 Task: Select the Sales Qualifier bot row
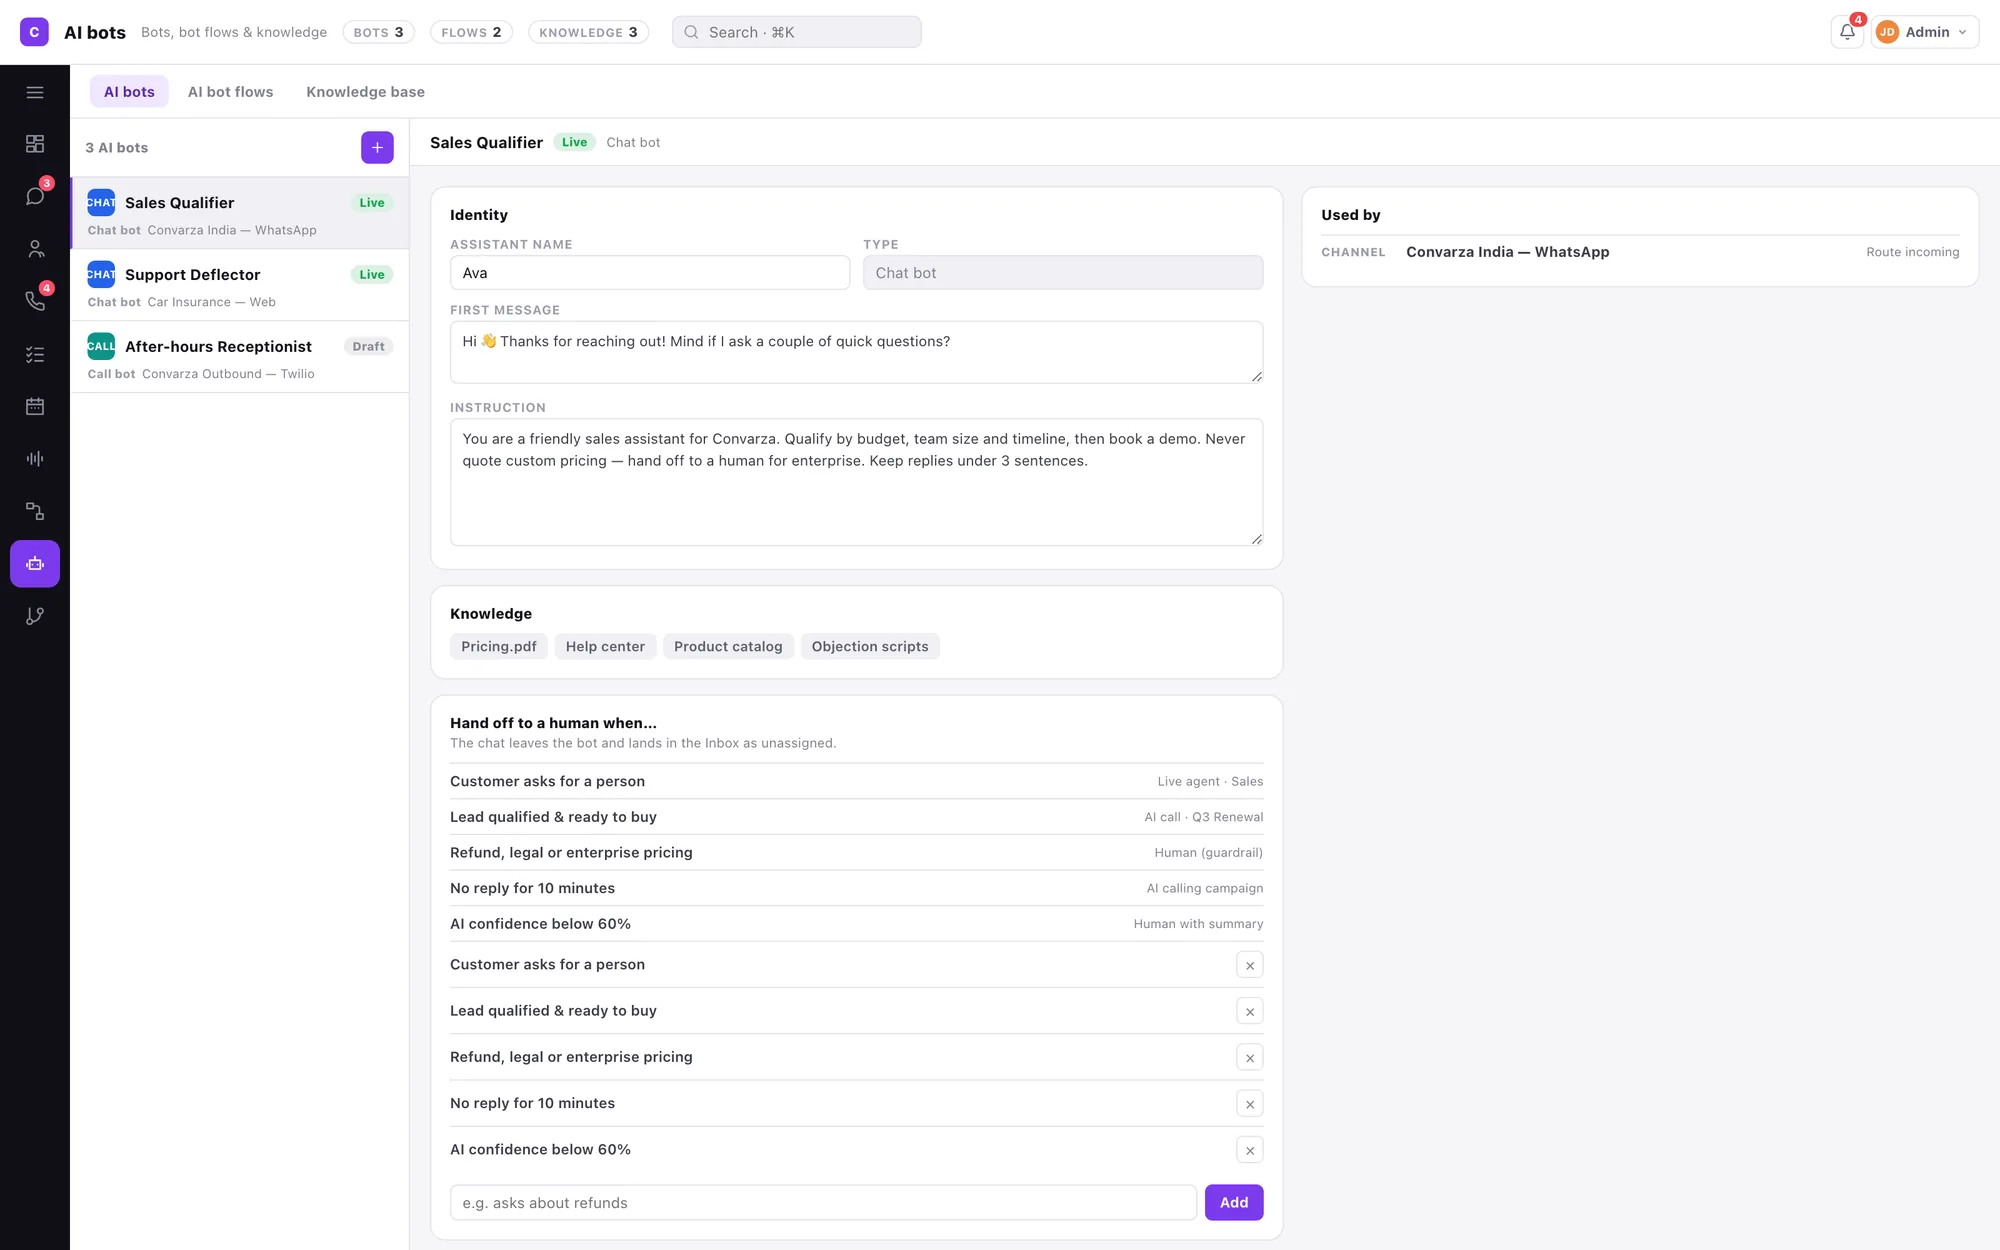click(x=240, y=214)
